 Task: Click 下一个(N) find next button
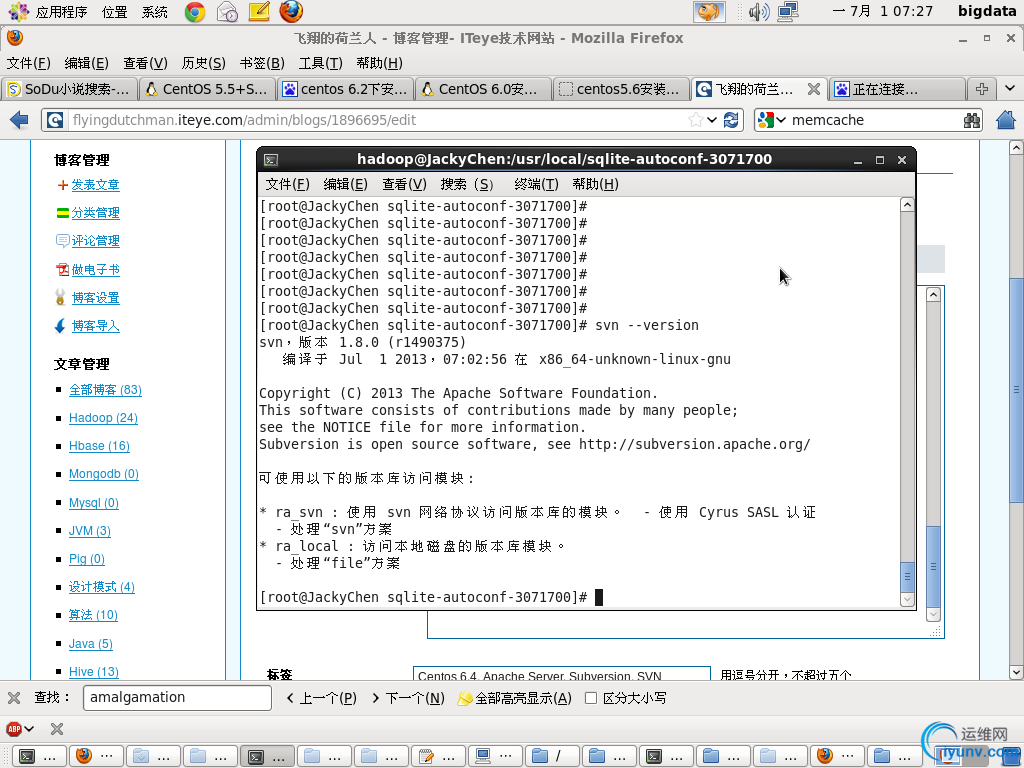tap(408, 698)
